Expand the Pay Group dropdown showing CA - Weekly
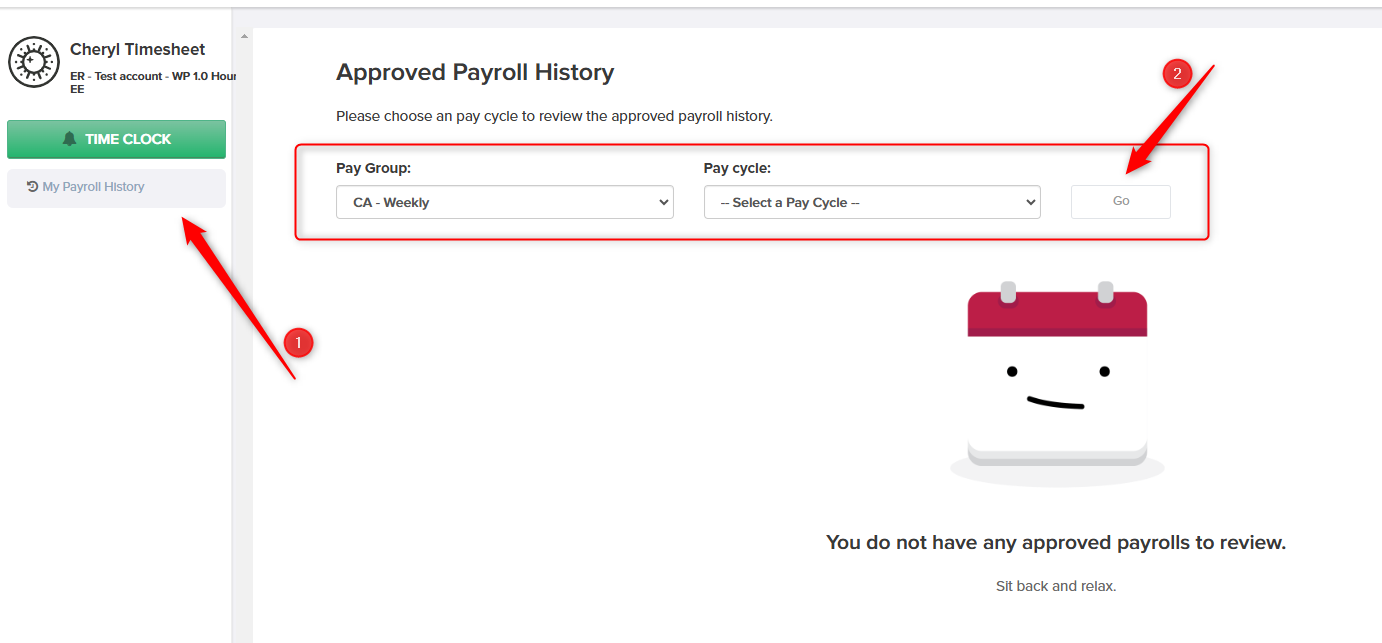1382x643 pixels. pyautogui.click(x=505, y=202)
